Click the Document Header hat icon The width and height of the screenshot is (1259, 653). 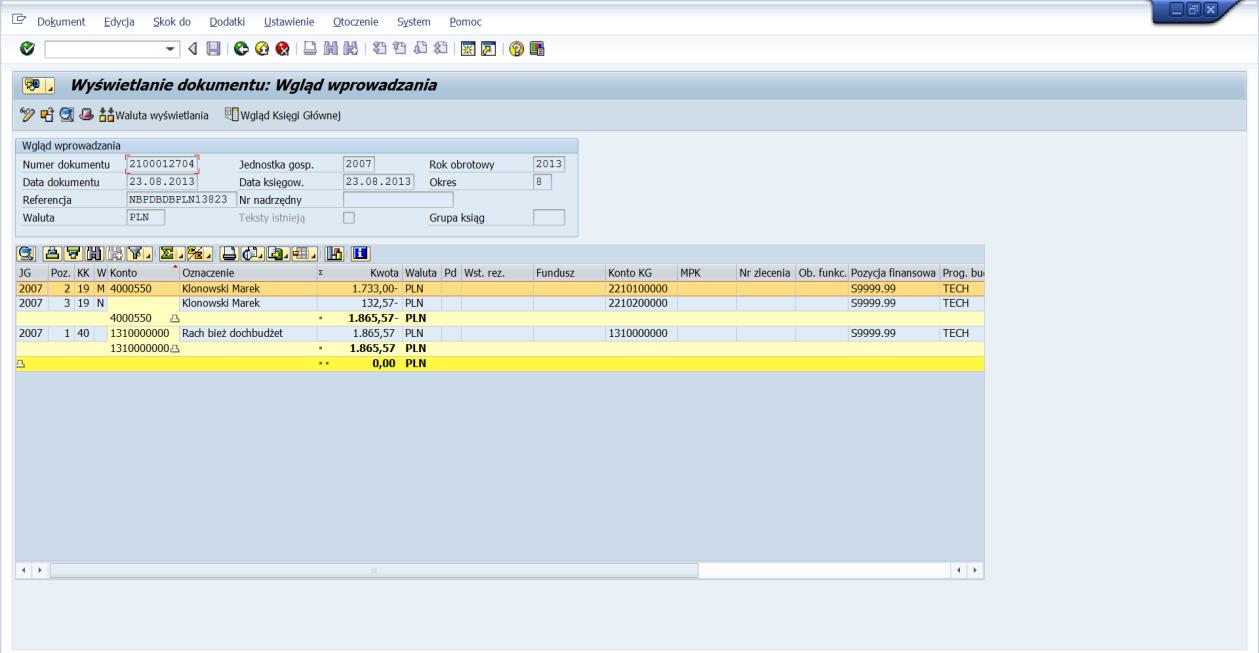84,116
